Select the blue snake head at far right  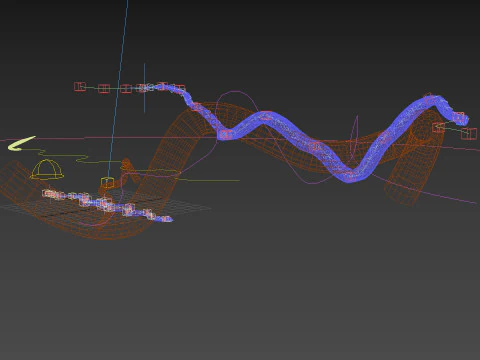[x=460, y=118]
